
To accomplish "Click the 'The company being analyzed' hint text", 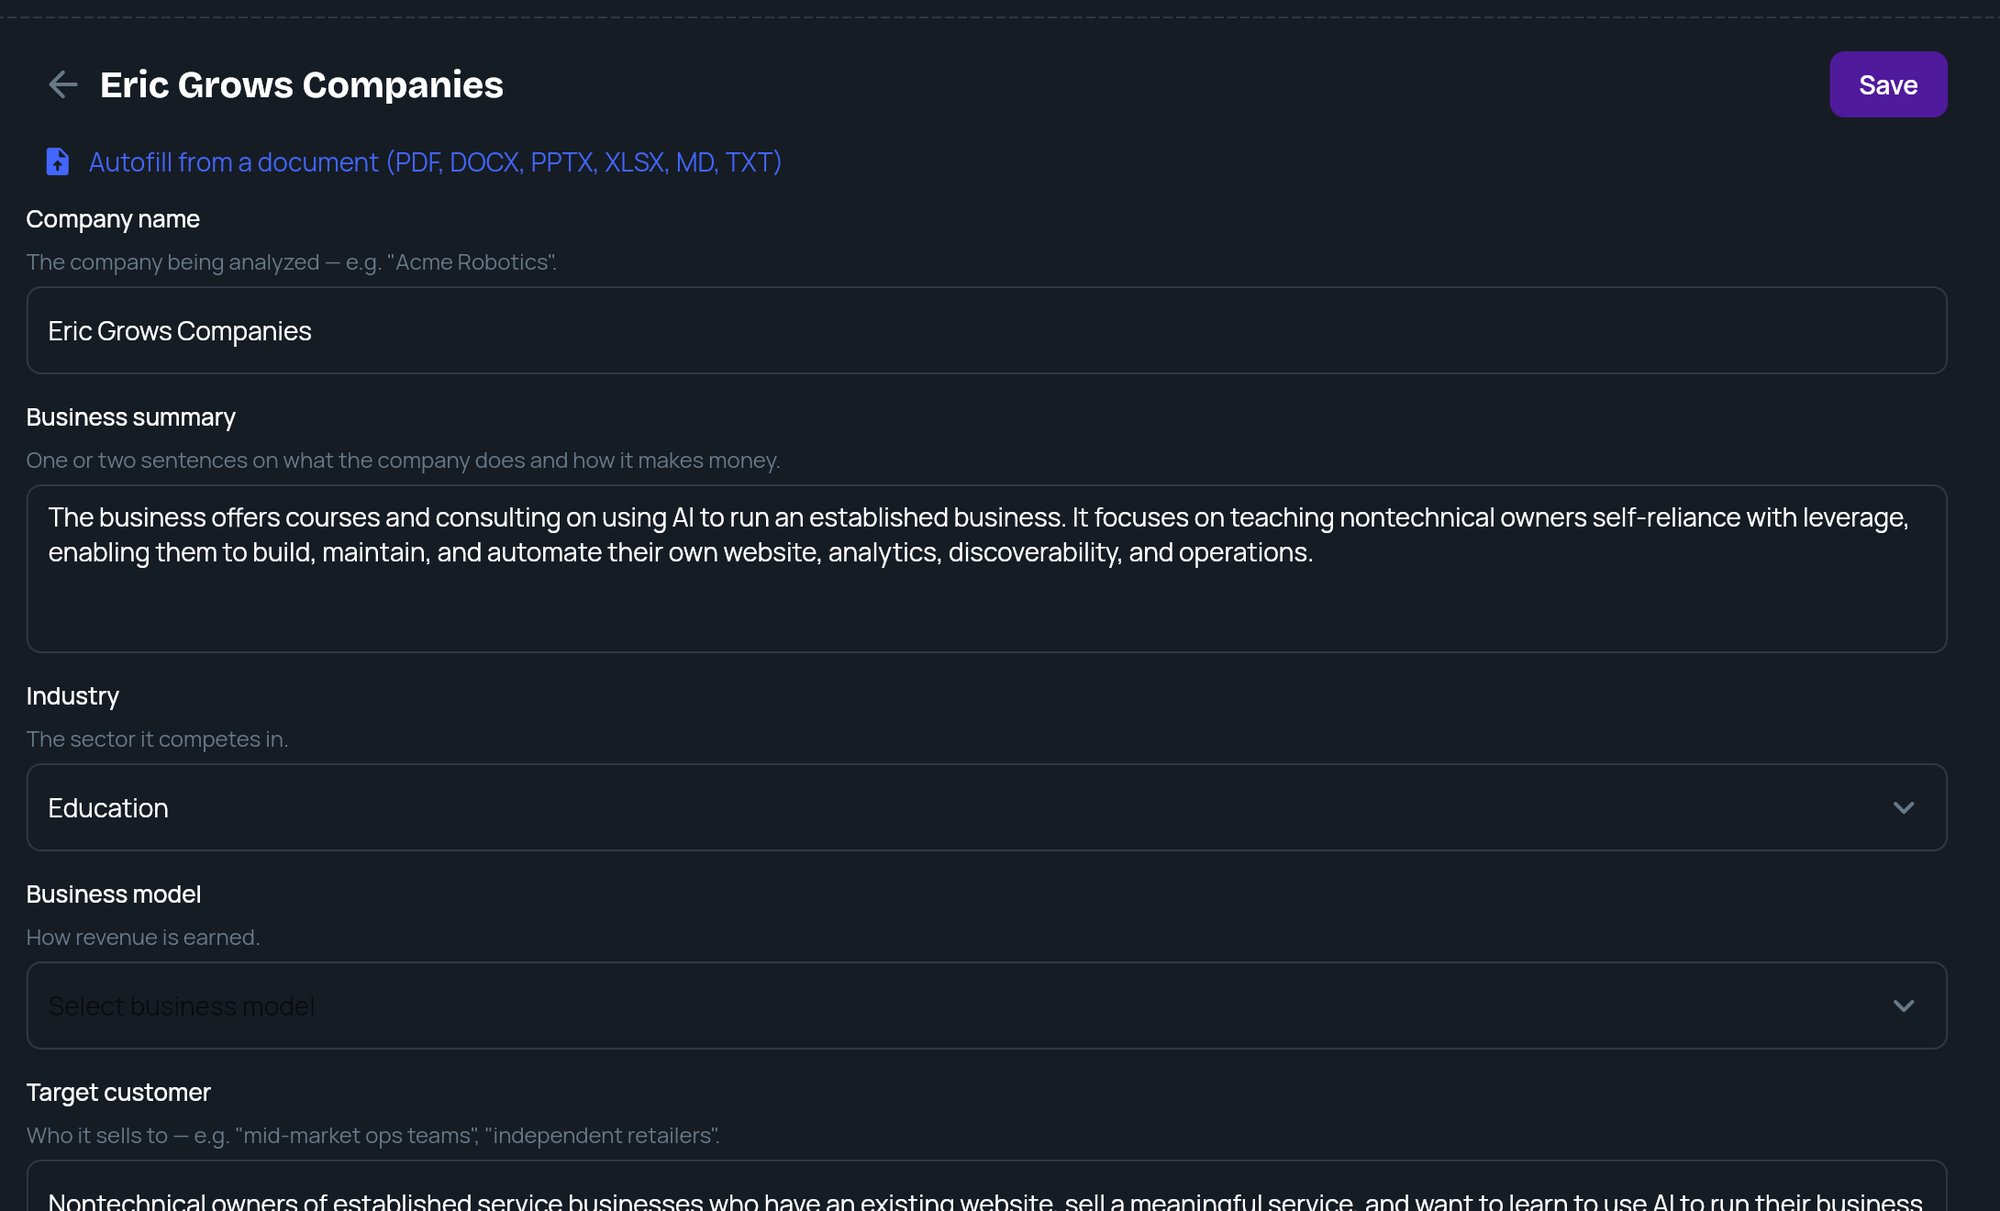I will 291,262.
